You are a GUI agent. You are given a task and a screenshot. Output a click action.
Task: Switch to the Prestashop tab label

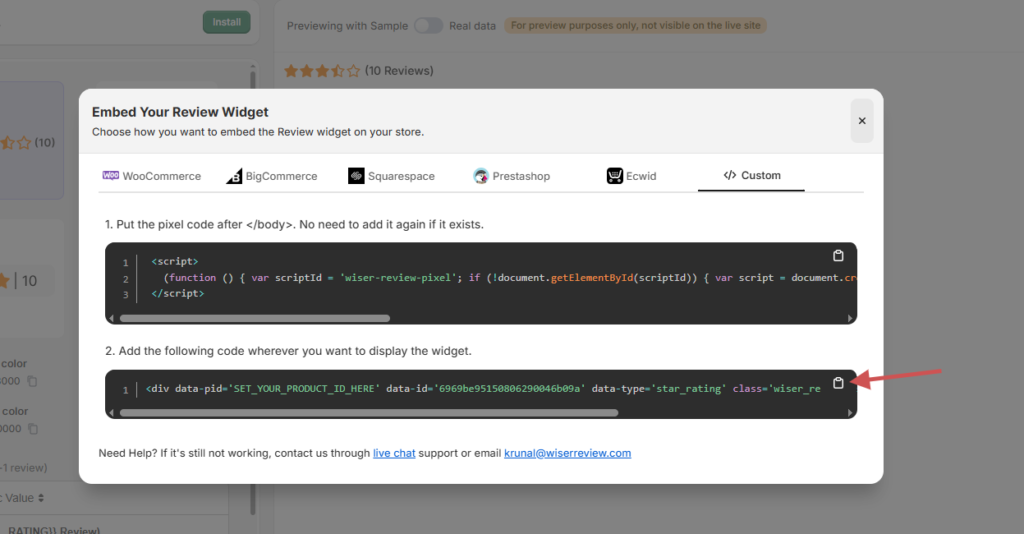point(521,176)
